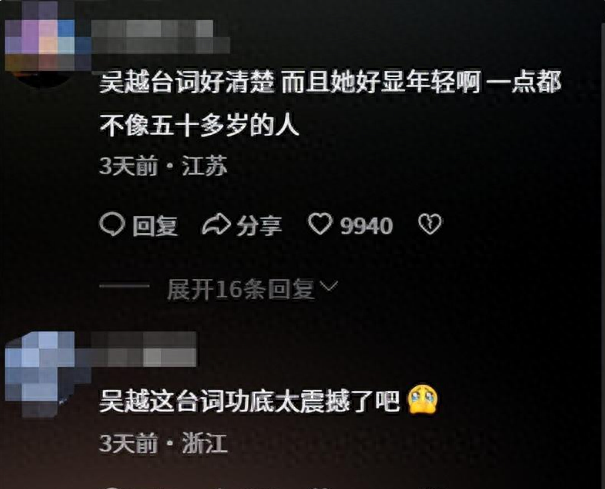Dislike the comment with the broken heart icon

point(430,224)
